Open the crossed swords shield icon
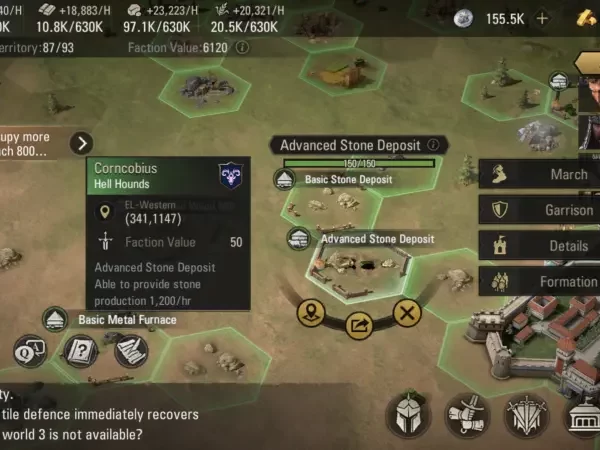This screenshot has height=450, width=600. pos(527,416)
